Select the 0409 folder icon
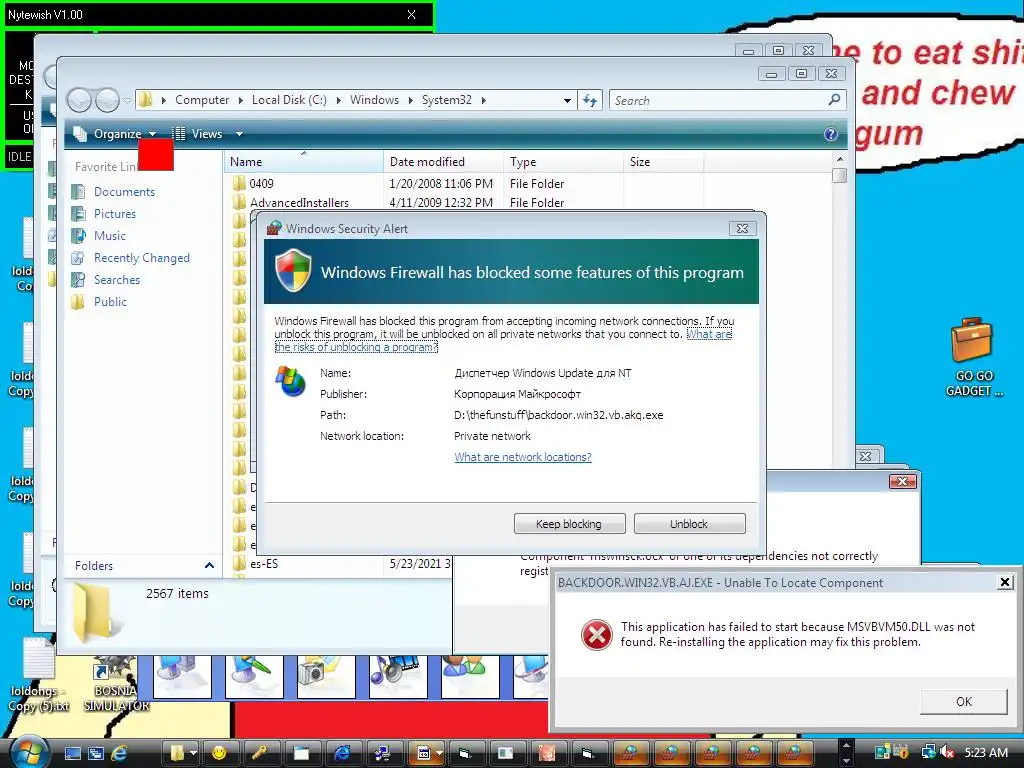The height and width of the screenshot is (768, 1024). (x=239, y=184)
